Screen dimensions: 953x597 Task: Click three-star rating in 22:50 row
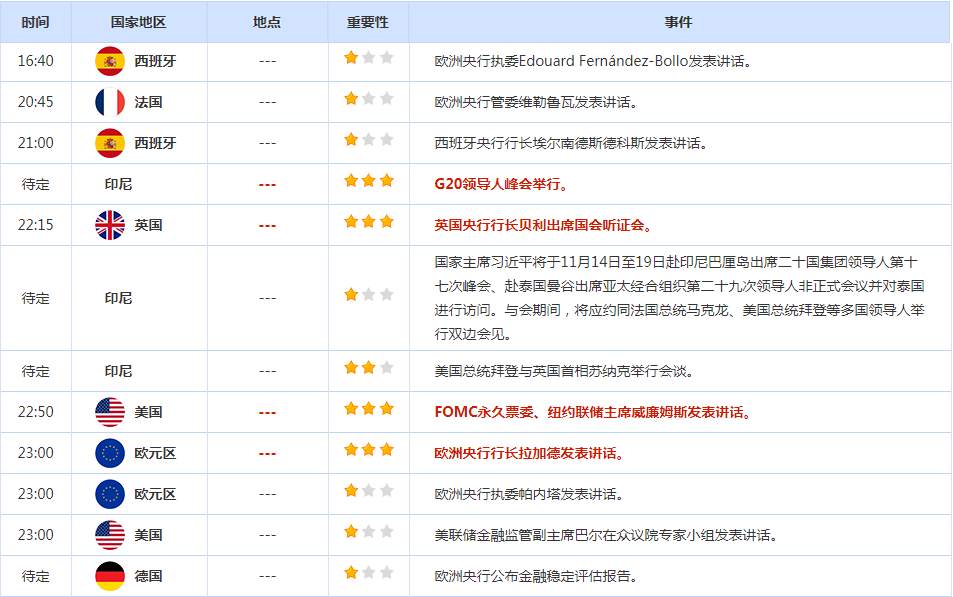pyautogui.click(x=368, y=409)
